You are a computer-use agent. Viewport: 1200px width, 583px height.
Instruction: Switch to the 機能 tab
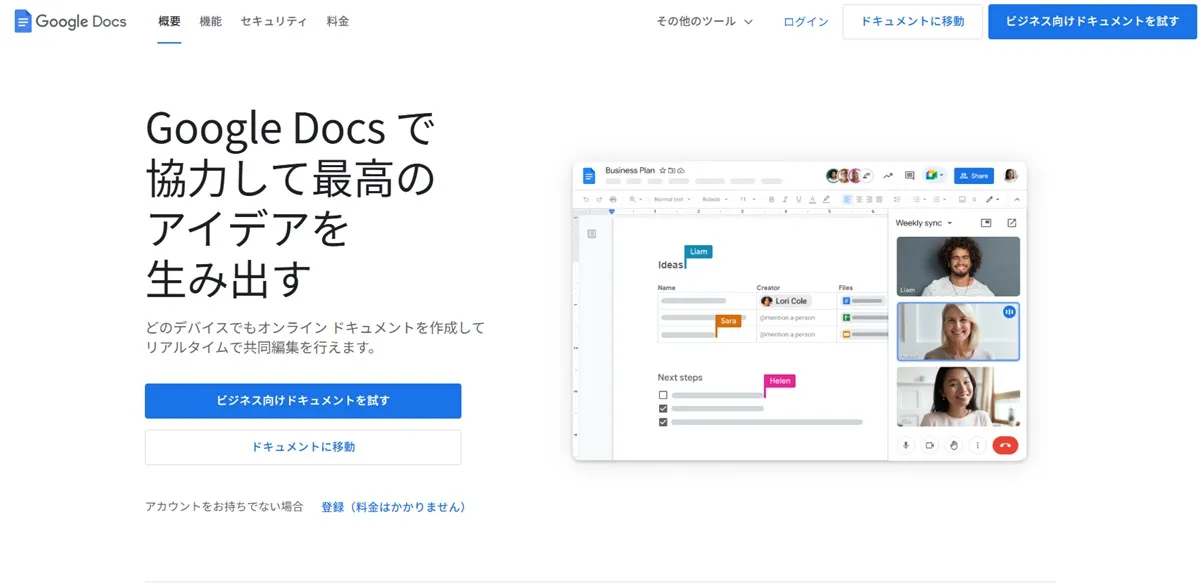[x=210, y=20]
